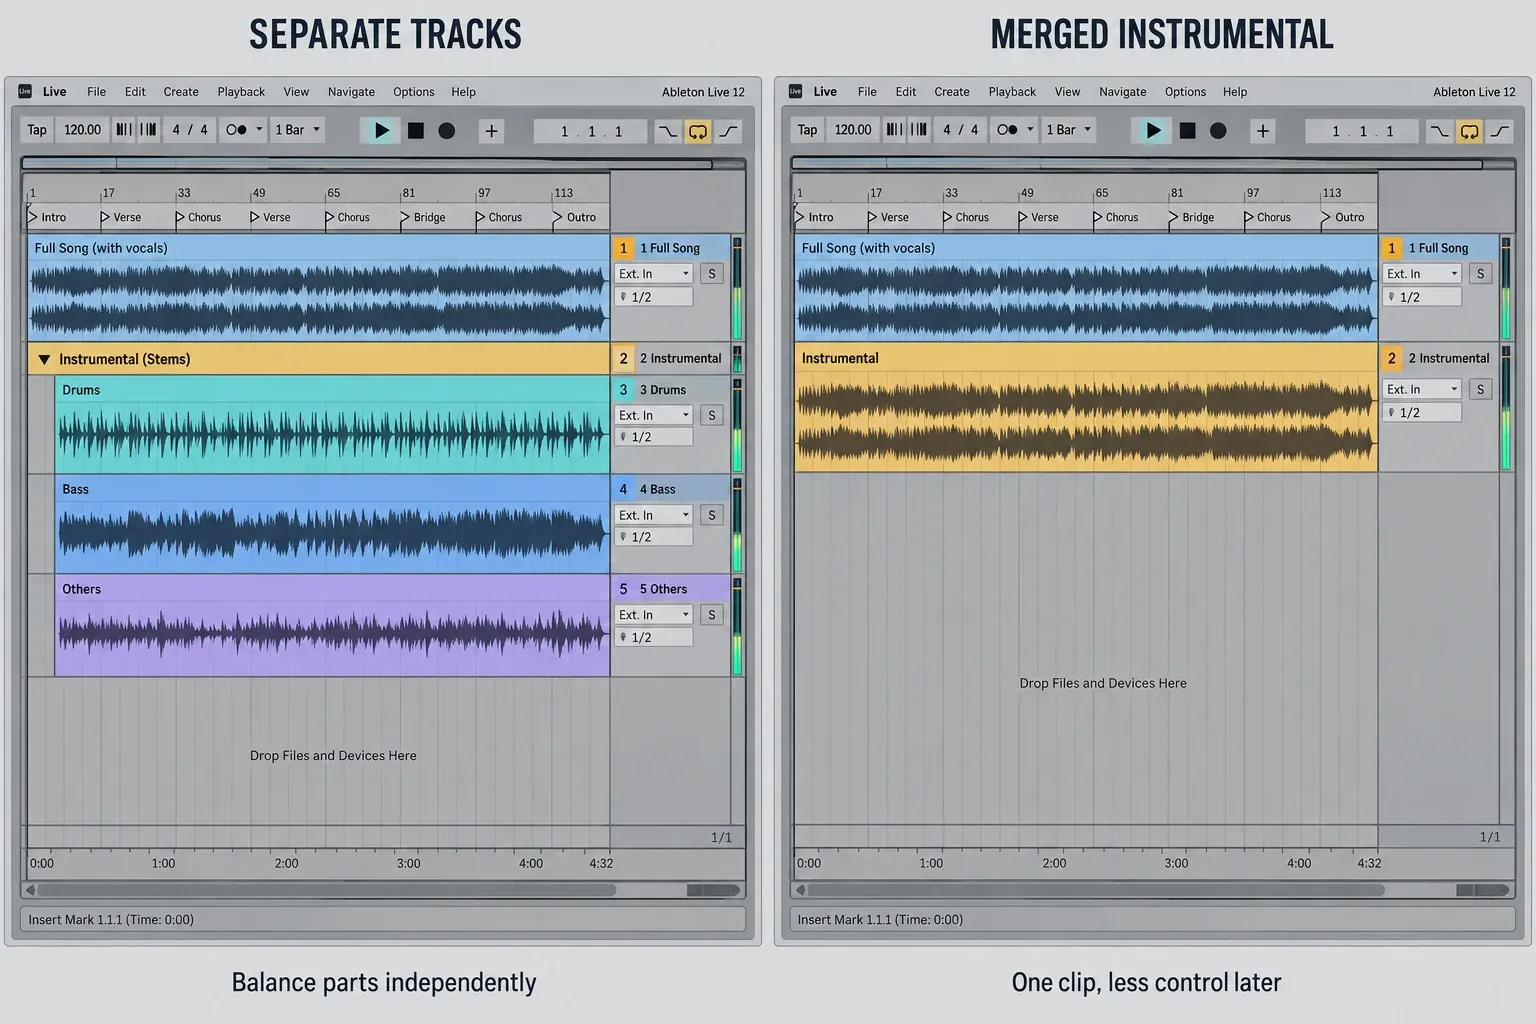Click the 4 / 4 time signature in Merged Instrumental
1536x1024 pixels.
tap(961, 130)
